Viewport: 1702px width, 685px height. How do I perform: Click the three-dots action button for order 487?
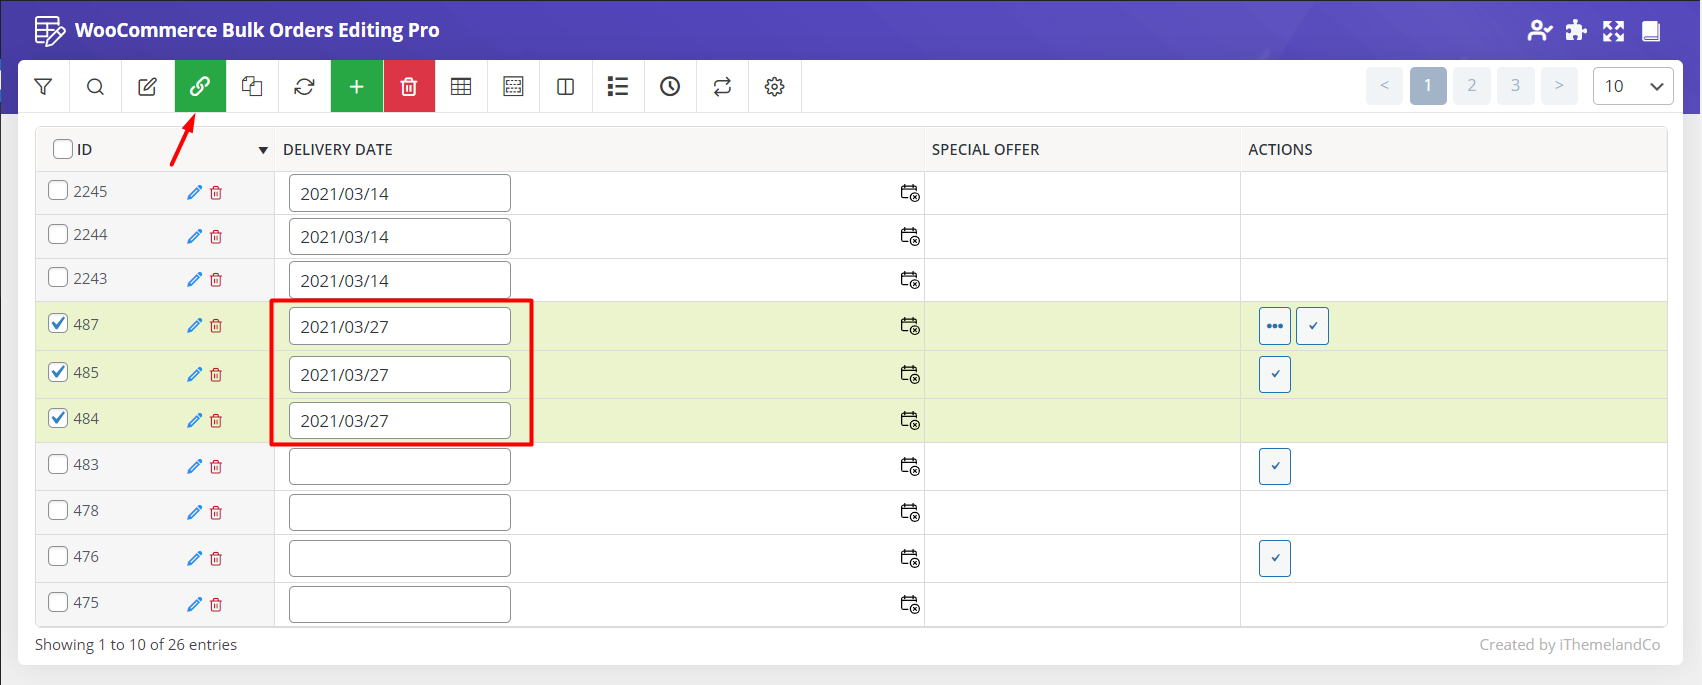tap(1274, 326)
